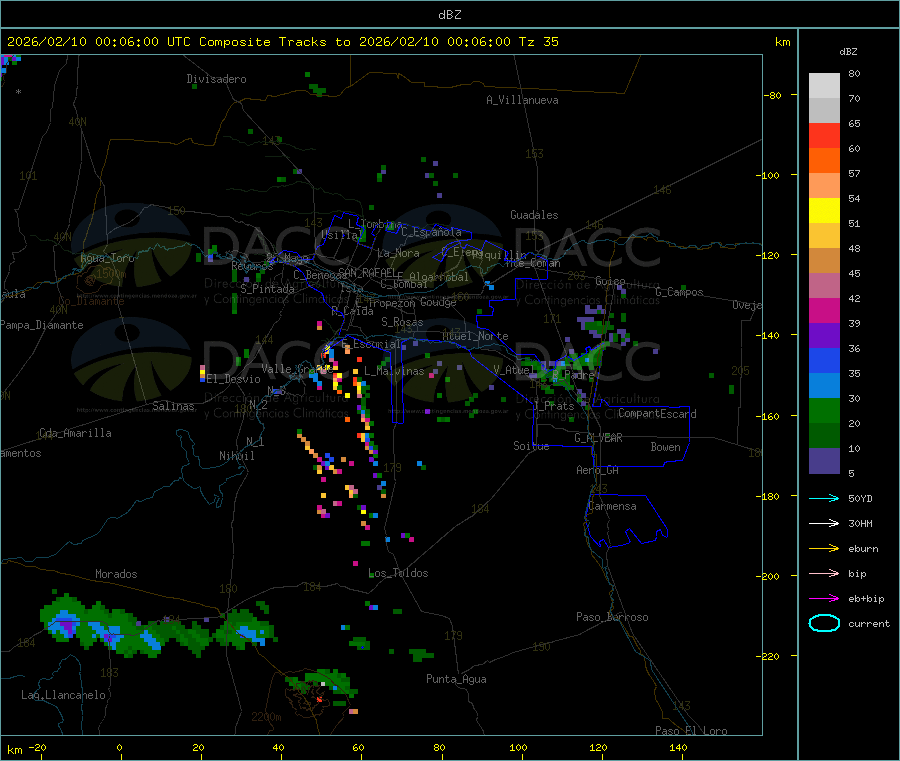The height and width of the screenshot is (761, 900).
Task: Click the S_Pintada map label
Action: (267, 289)
